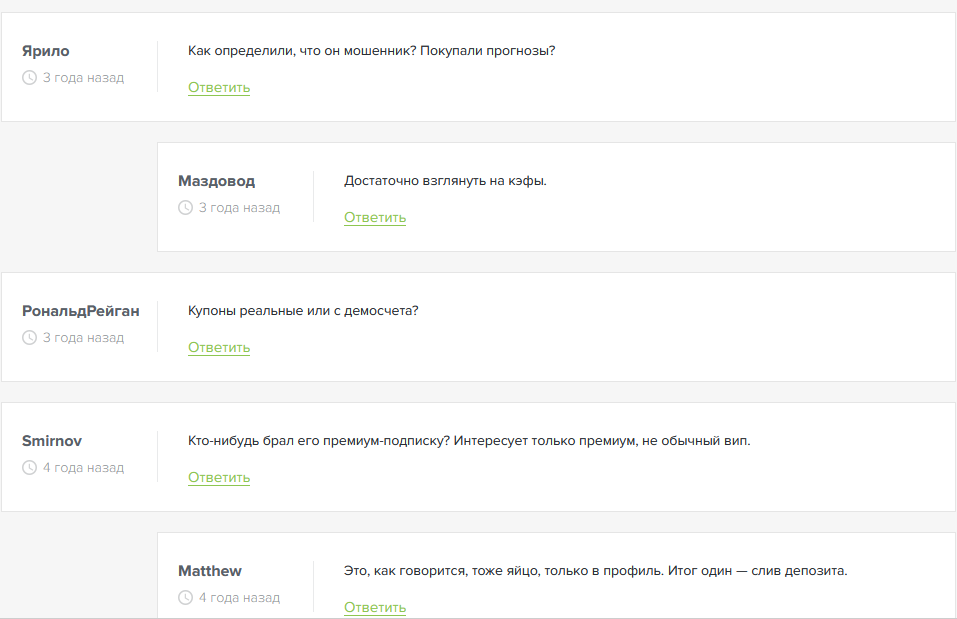Select the username Matthew
The image size is (957, 619).
tap(210, 571)
